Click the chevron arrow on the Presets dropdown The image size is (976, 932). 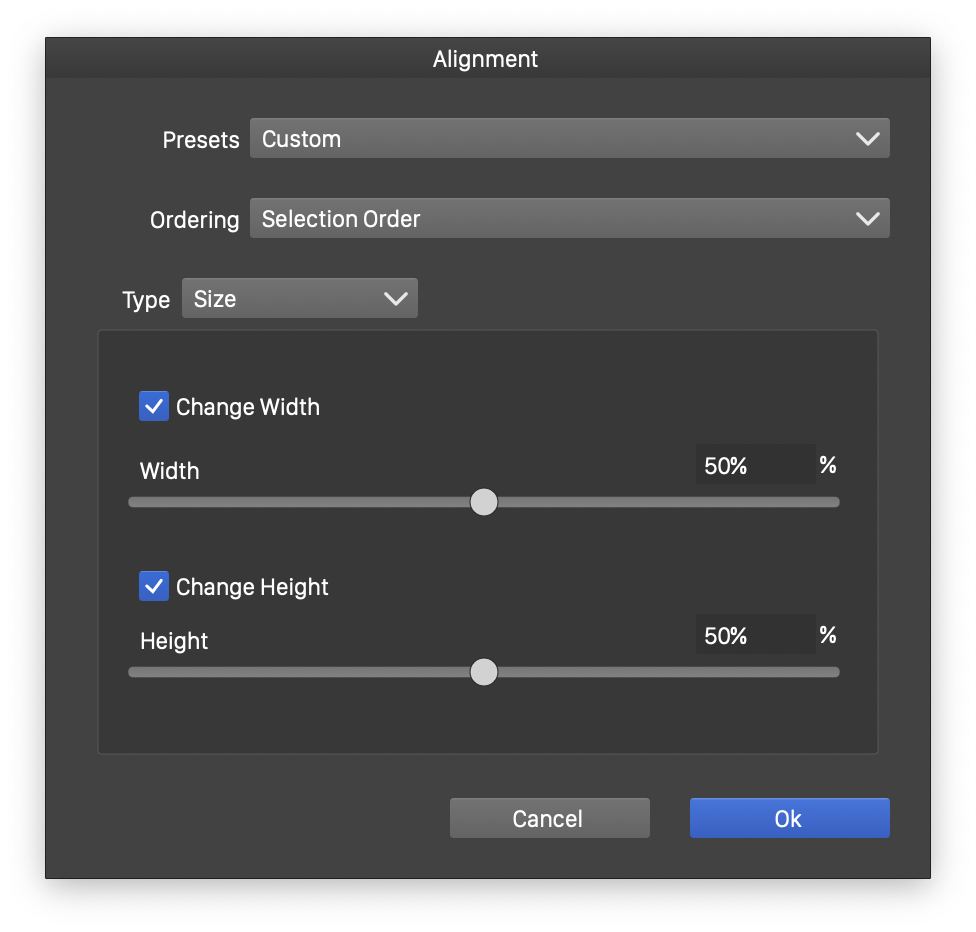click(x=868, y=139)
